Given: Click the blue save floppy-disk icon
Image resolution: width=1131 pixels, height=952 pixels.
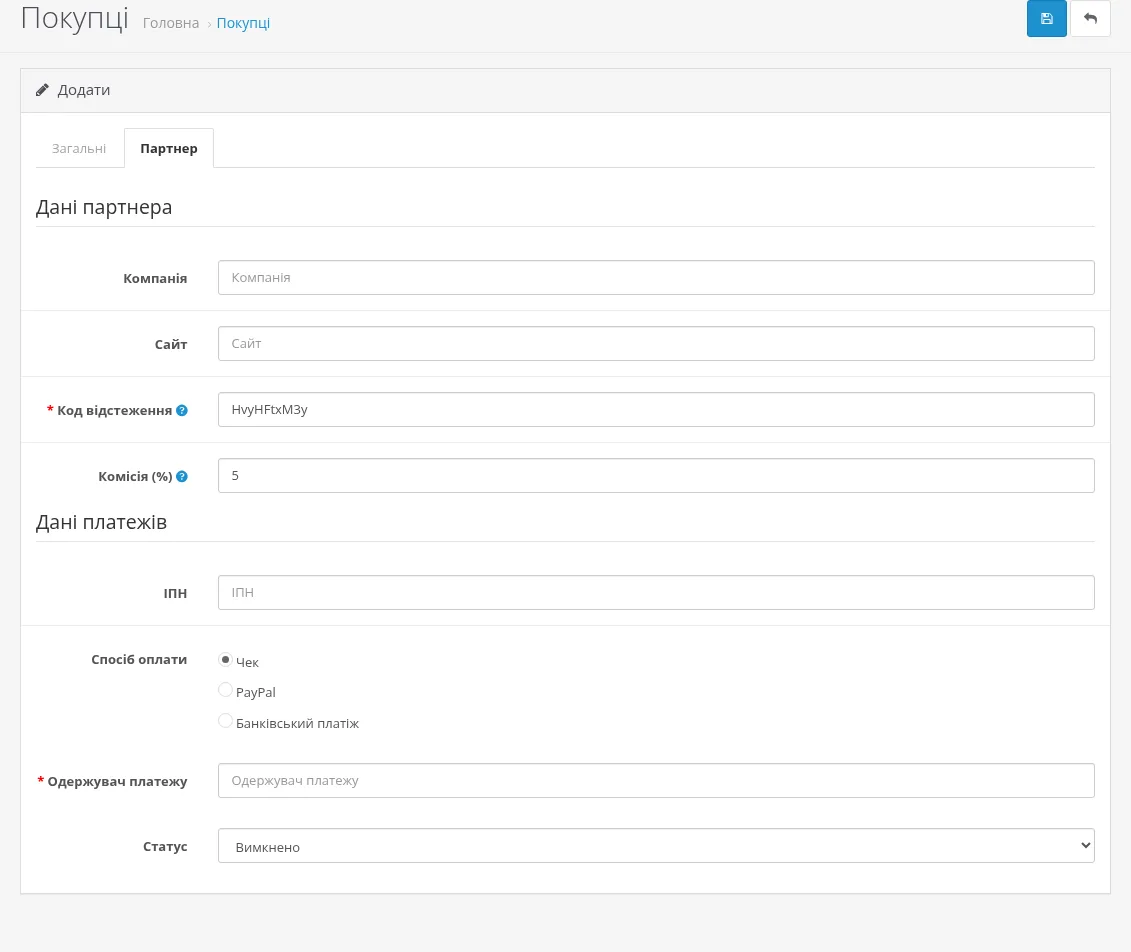Looking at the screenshot, I should pyautogui.click(x=1046, y=19).
